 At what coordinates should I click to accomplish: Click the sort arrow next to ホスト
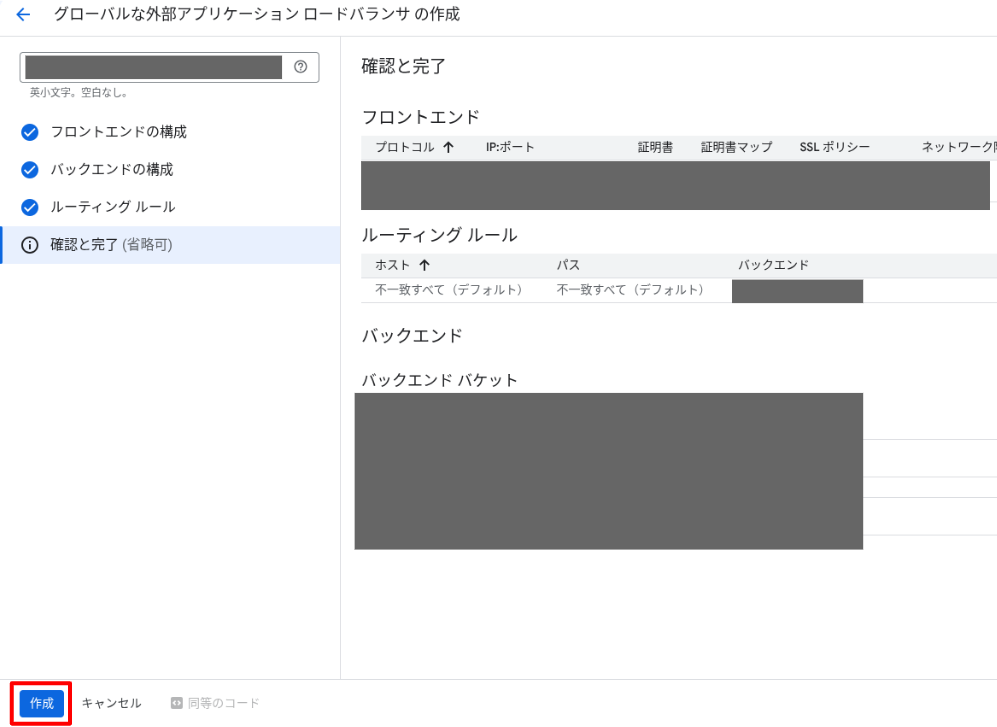coord(425,265)
